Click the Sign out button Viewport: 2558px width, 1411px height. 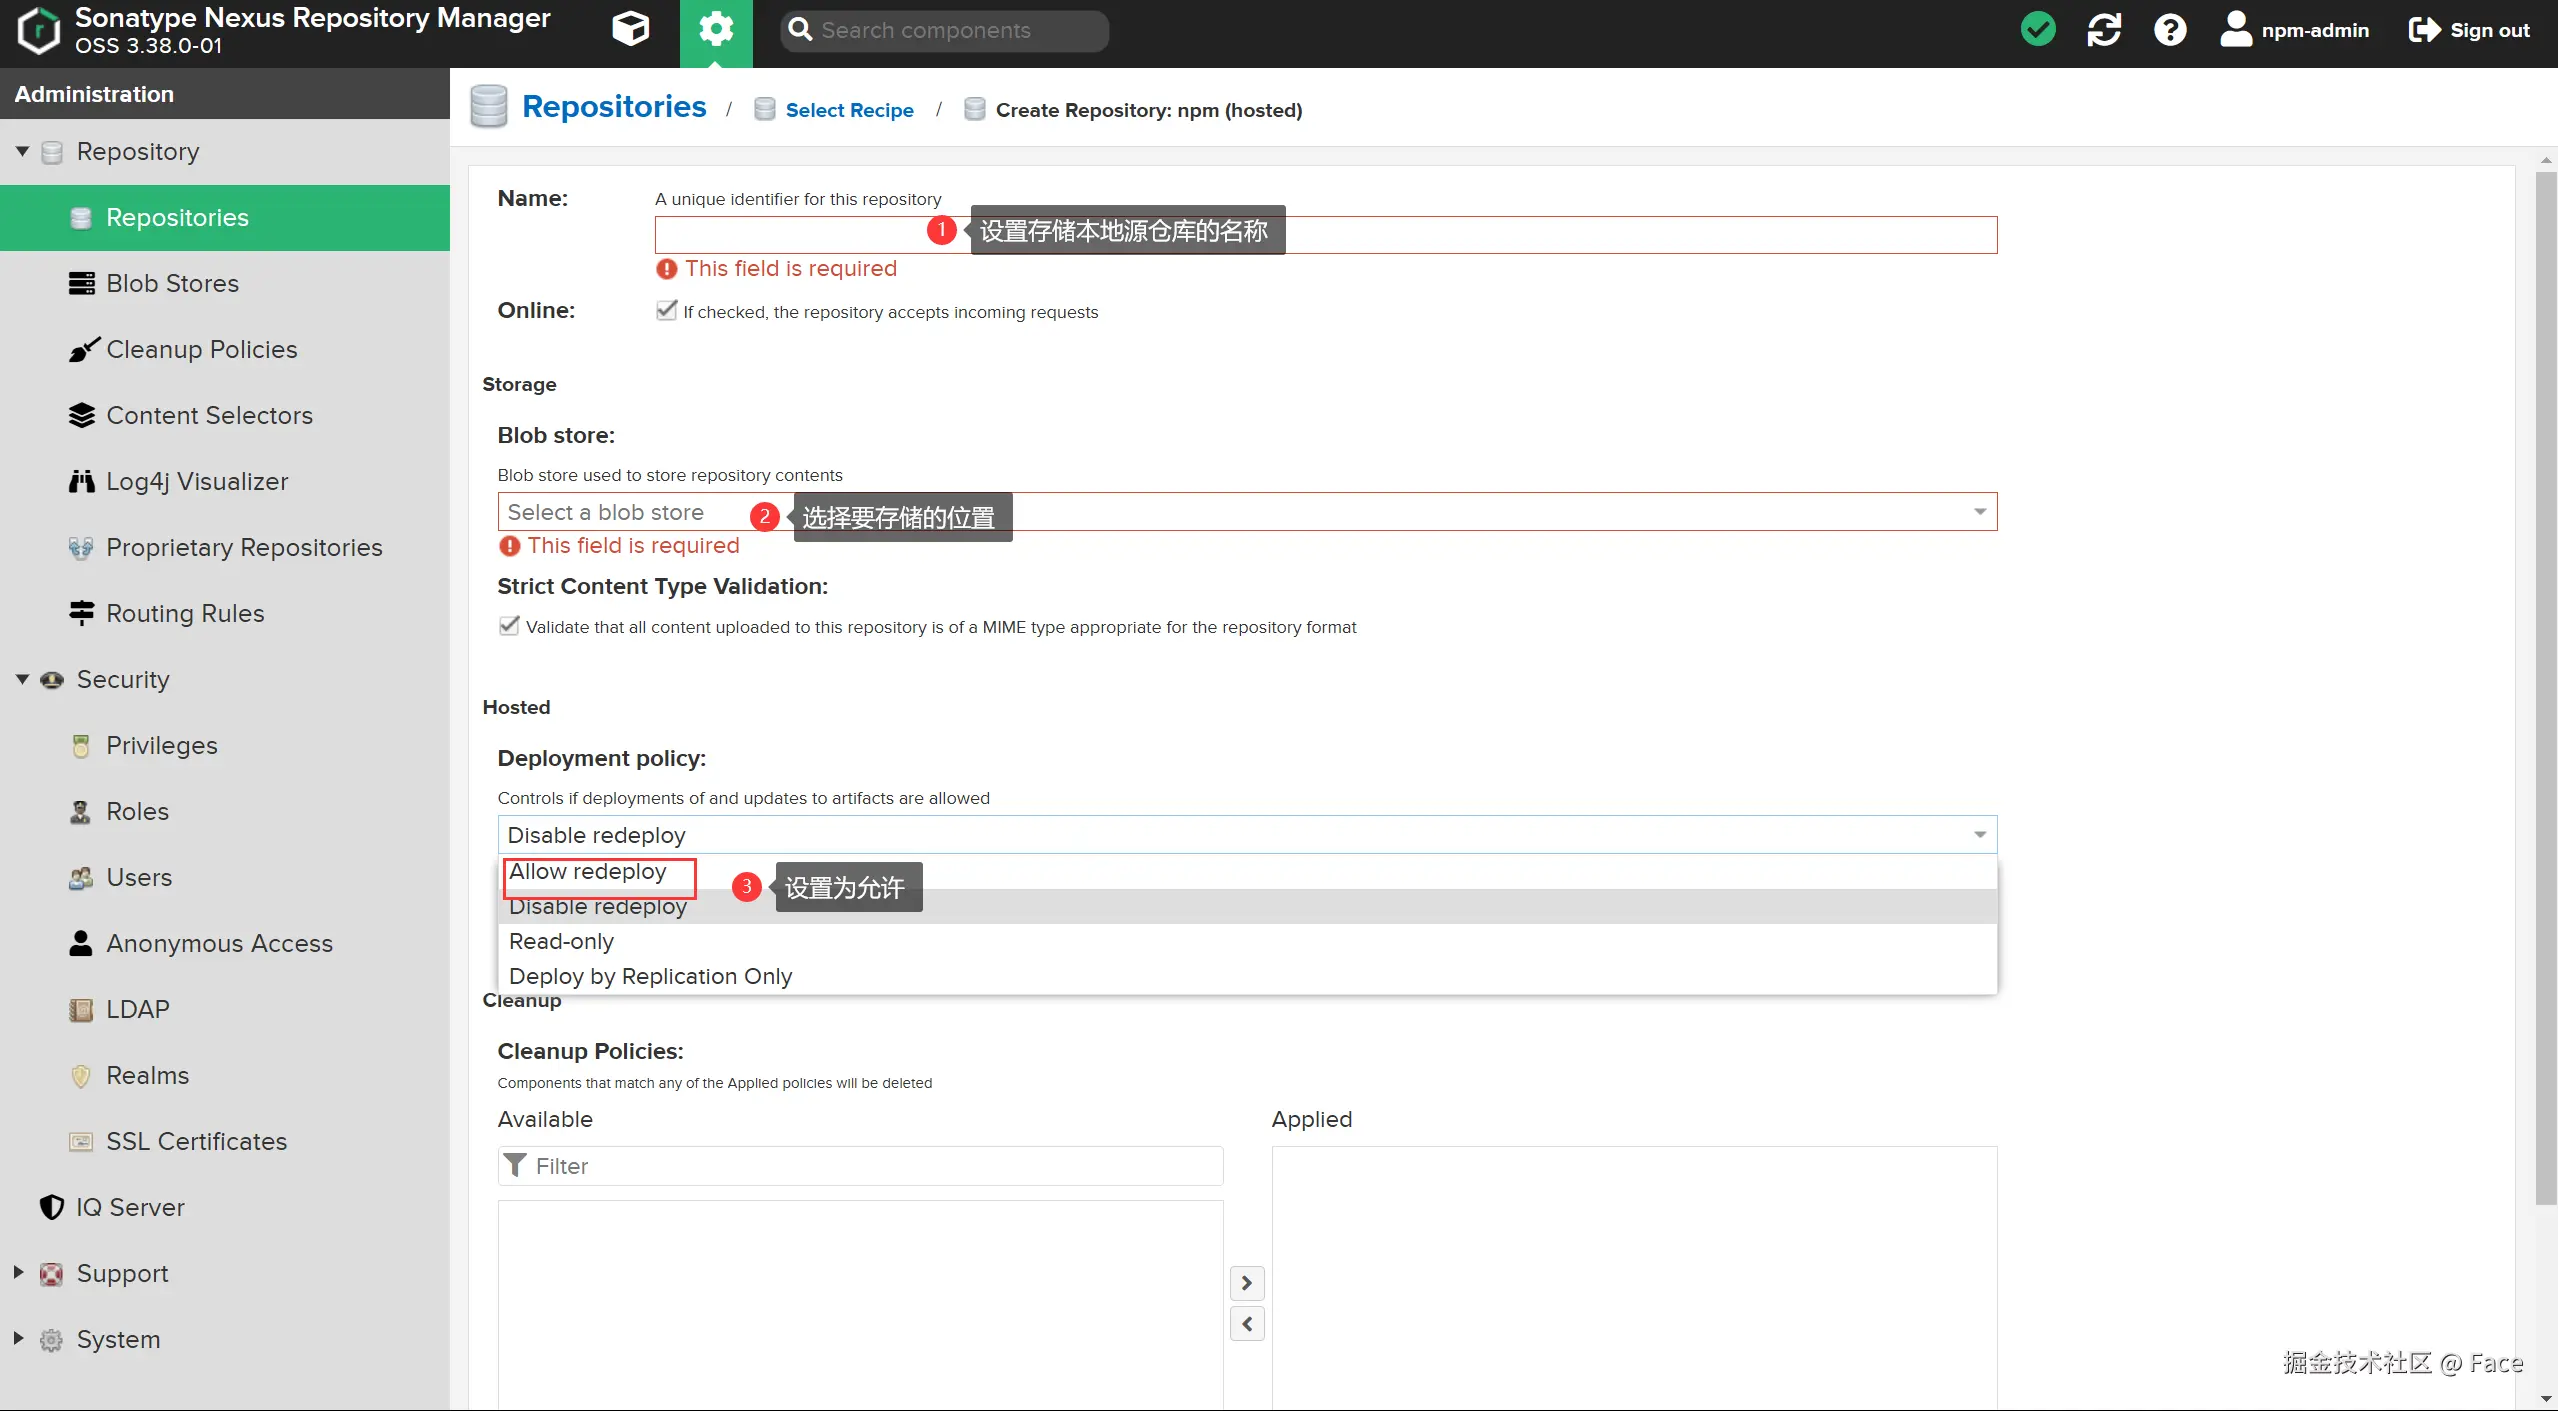pos(2470,30)
